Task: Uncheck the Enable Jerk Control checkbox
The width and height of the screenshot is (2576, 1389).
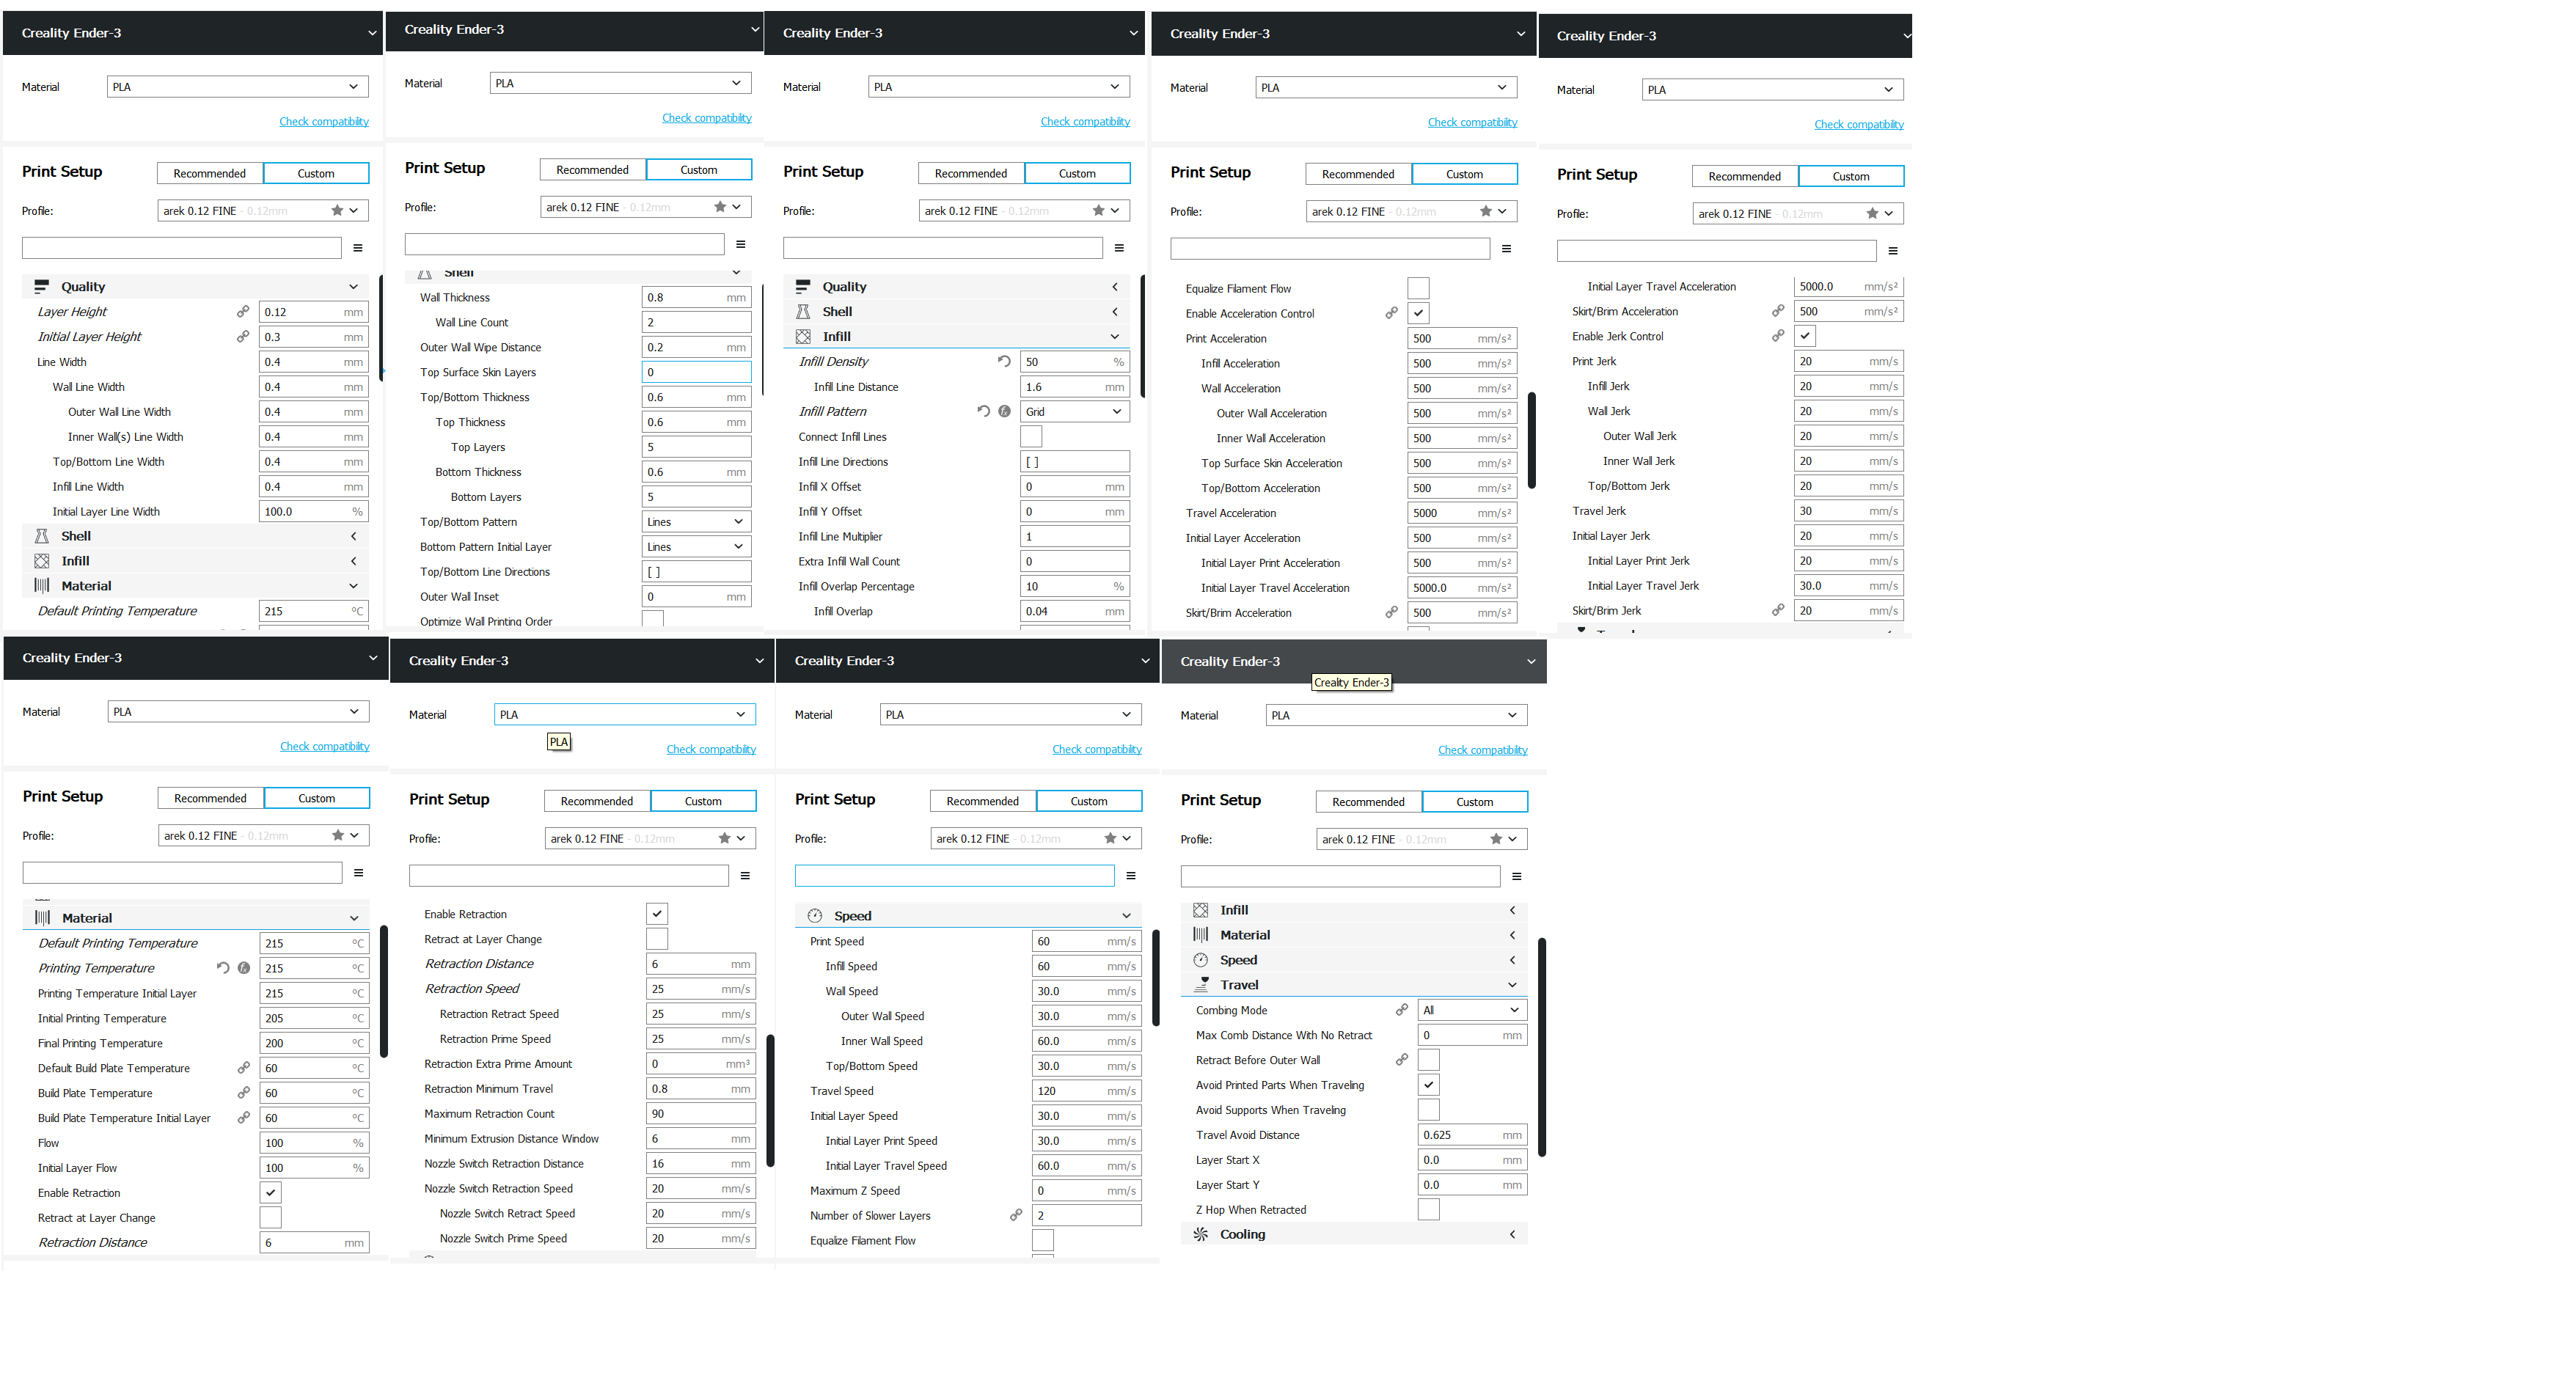Action: 1805,336
